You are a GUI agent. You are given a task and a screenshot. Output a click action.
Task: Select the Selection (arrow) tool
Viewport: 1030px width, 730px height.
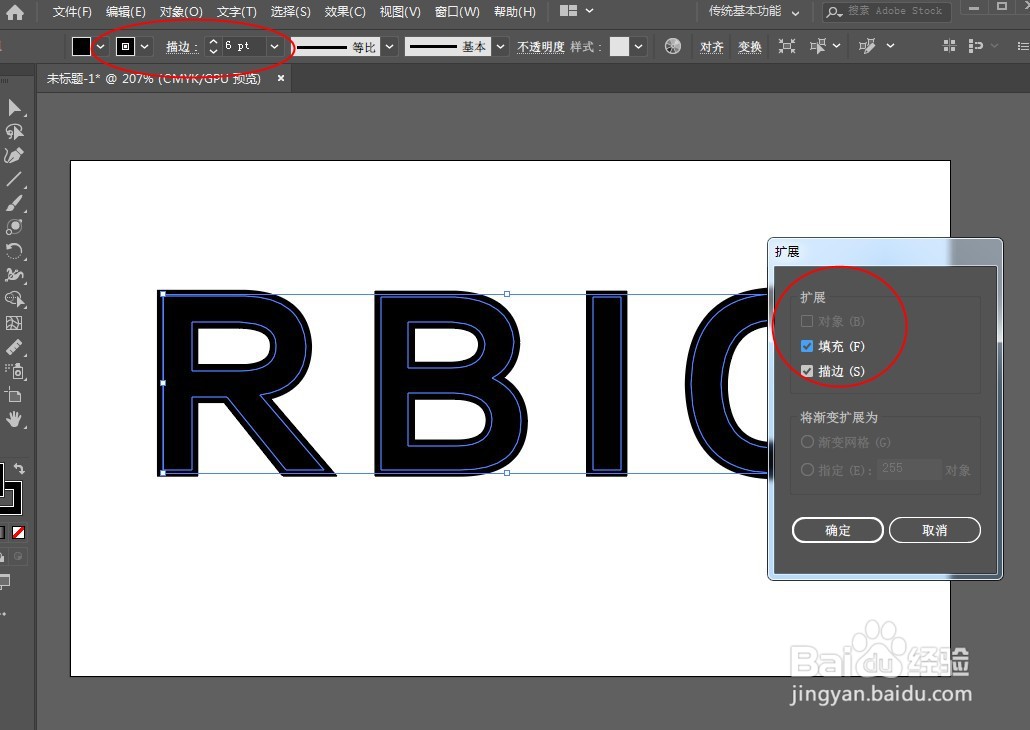point(14,107)
